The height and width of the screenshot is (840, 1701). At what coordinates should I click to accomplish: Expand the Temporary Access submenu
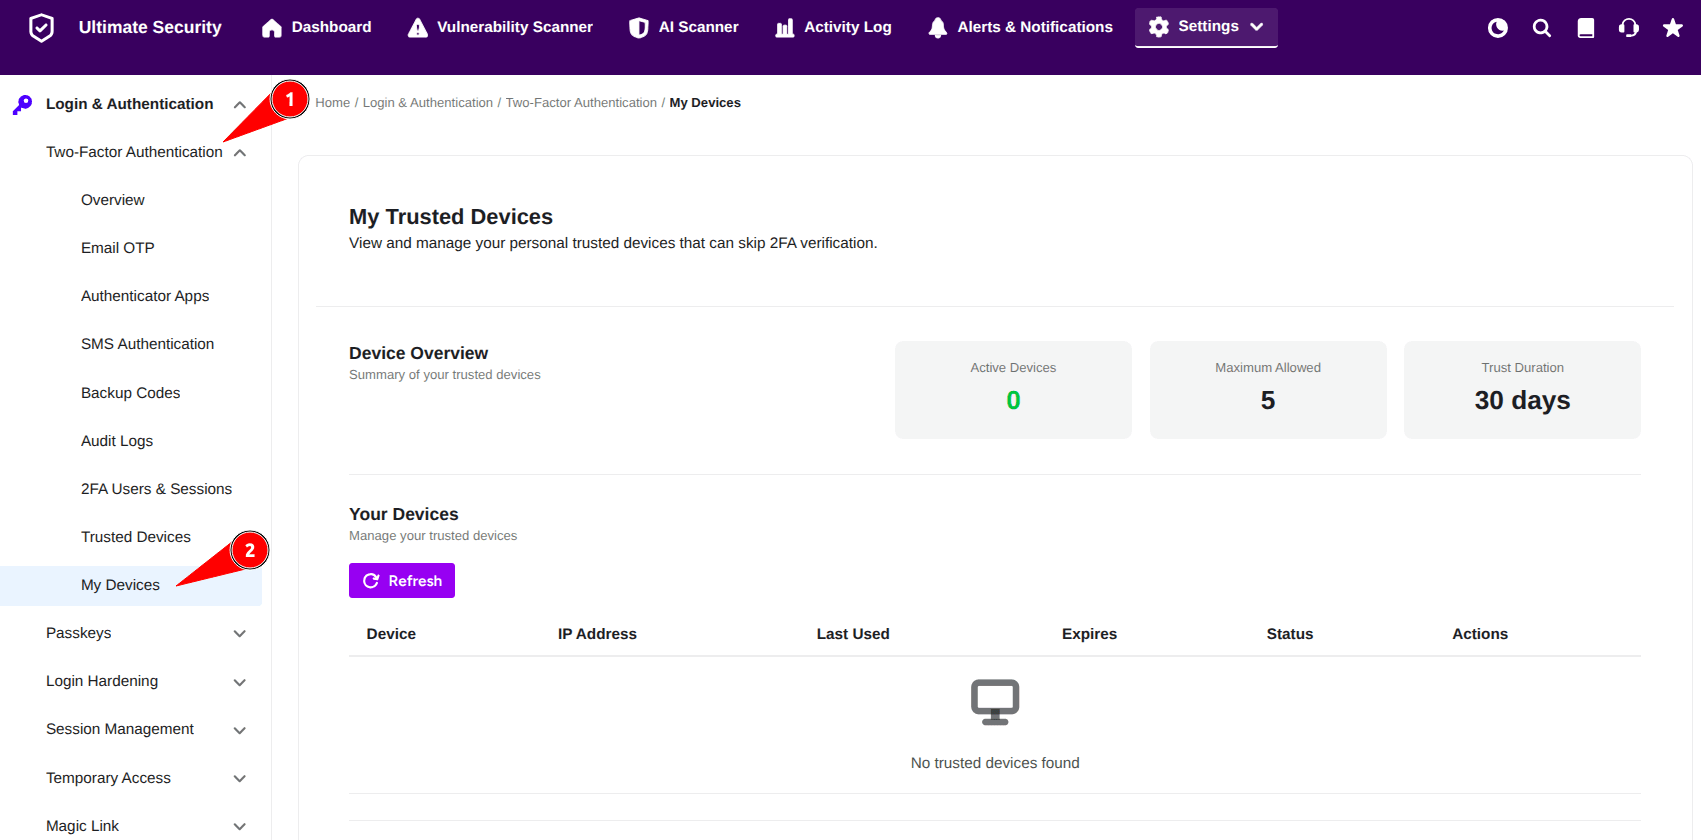tap(240, 778)
